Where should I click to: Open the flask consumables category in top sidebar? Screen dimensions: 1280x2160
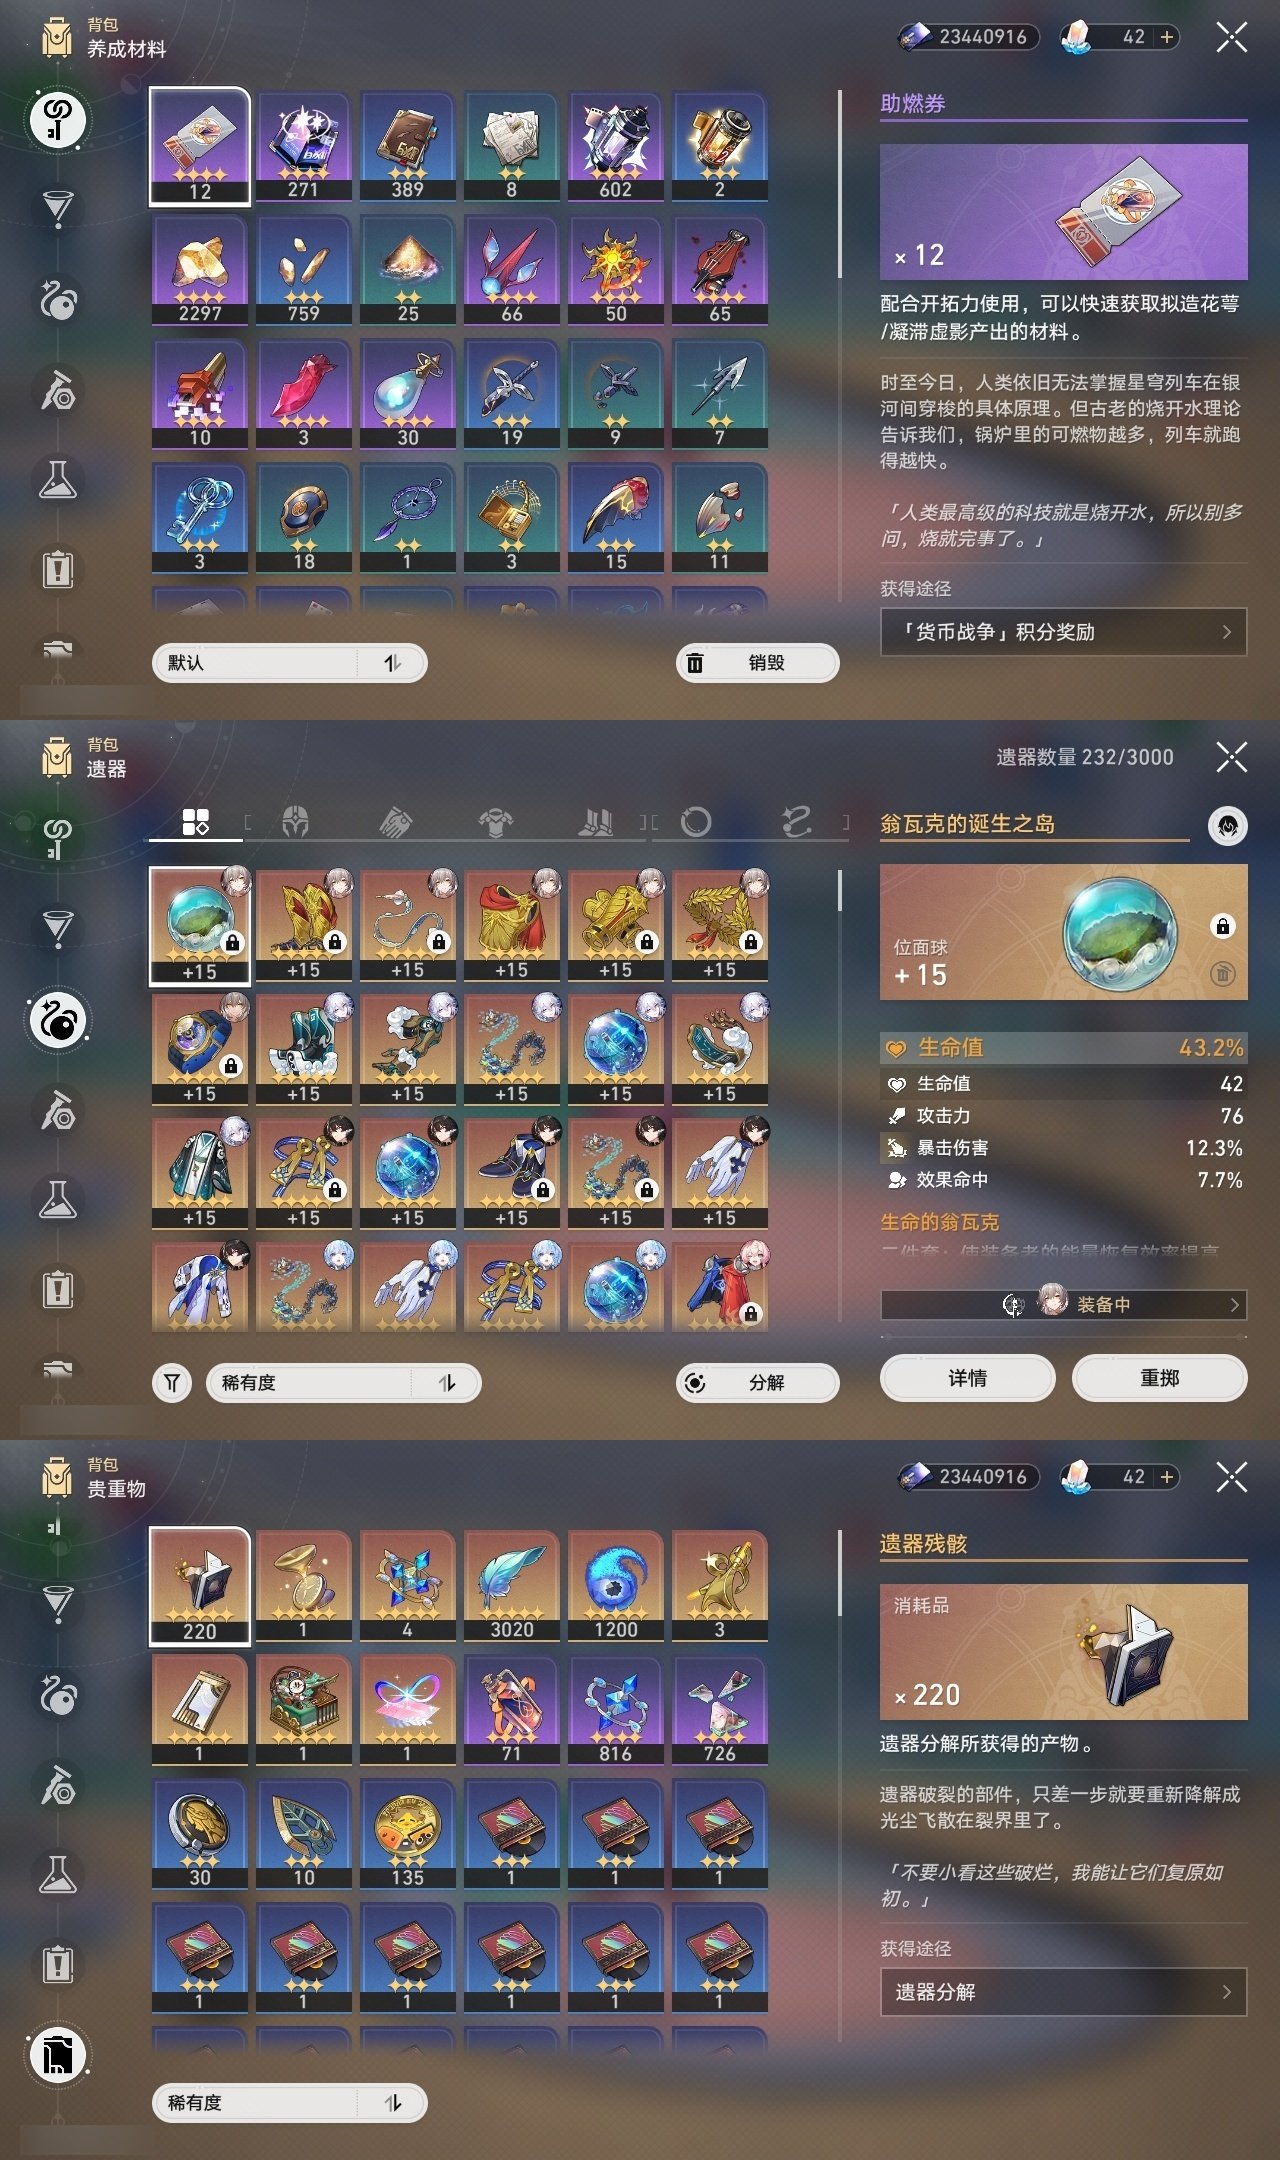click(58, 480)
